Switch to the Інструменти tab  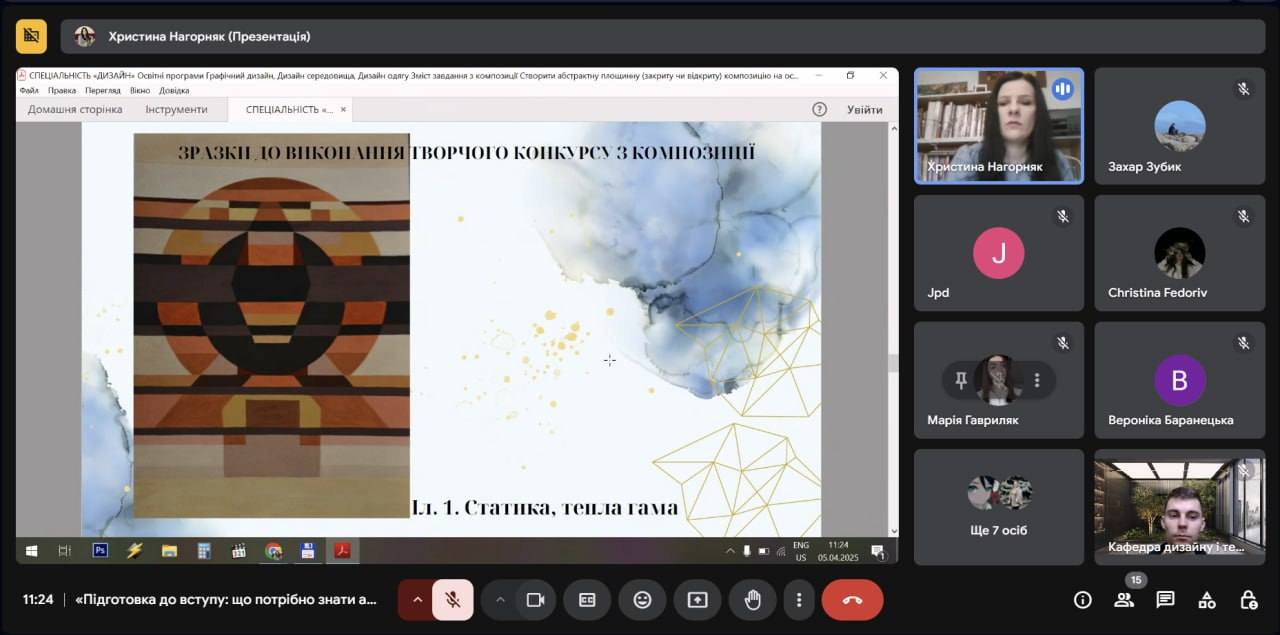[x=176, y=110]
